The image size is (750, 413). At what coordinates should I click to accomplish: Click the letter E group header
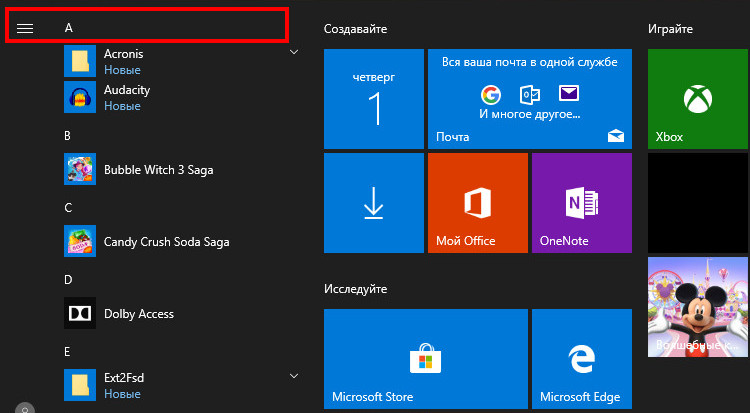(x=67, y=352)
